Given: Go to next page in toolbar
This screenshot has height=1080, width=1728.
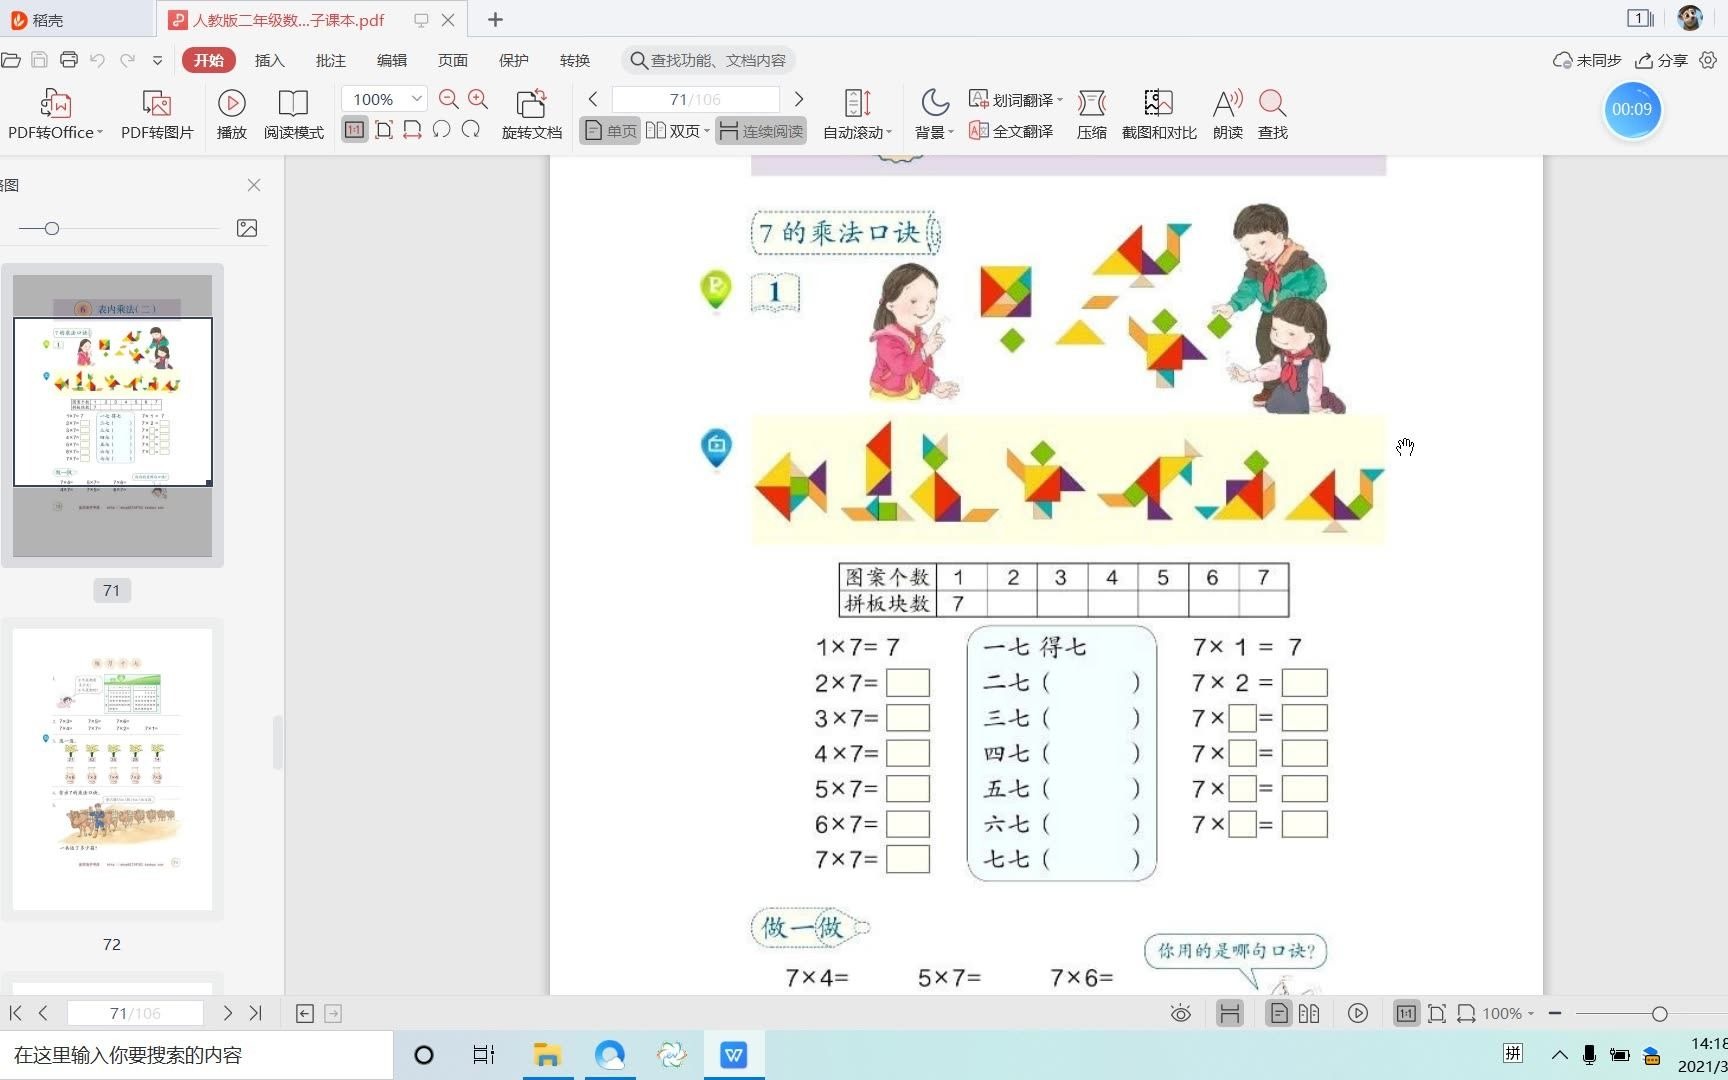Looking at the screenshot, I should tap(798, 99).
